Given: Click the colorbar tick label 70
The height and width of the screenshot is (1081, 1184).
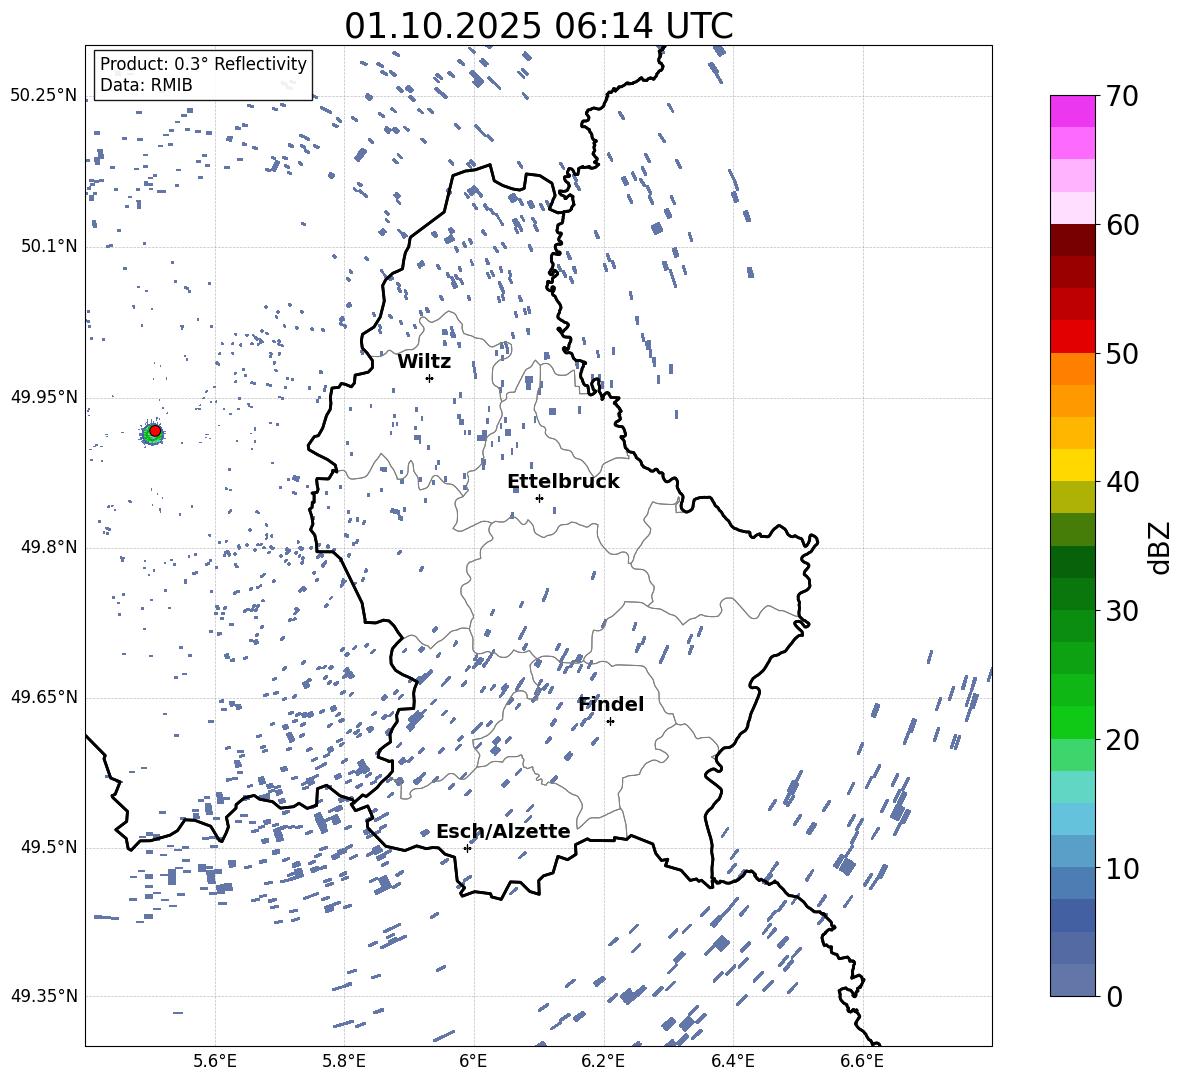Looking at the screenshot, I should pyautogui.click(x=1122, y=97).
